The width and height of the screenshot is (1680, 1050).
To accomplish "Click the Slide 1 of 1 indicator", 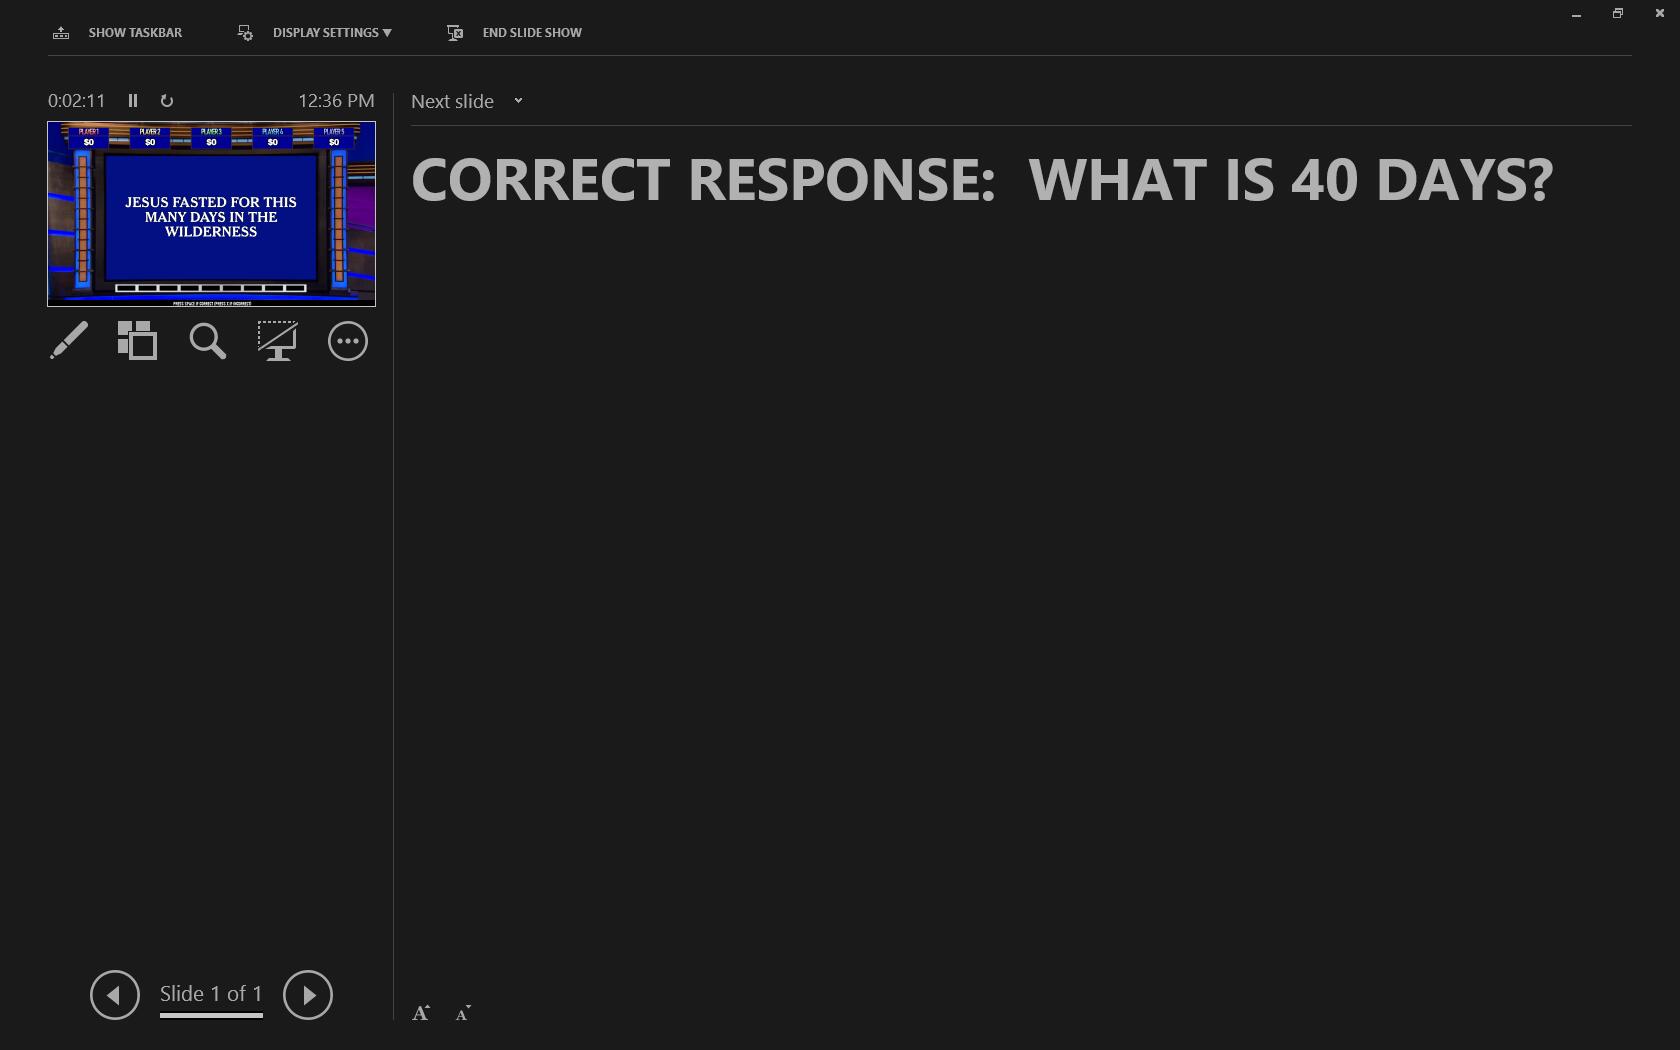I will [211, 994].
